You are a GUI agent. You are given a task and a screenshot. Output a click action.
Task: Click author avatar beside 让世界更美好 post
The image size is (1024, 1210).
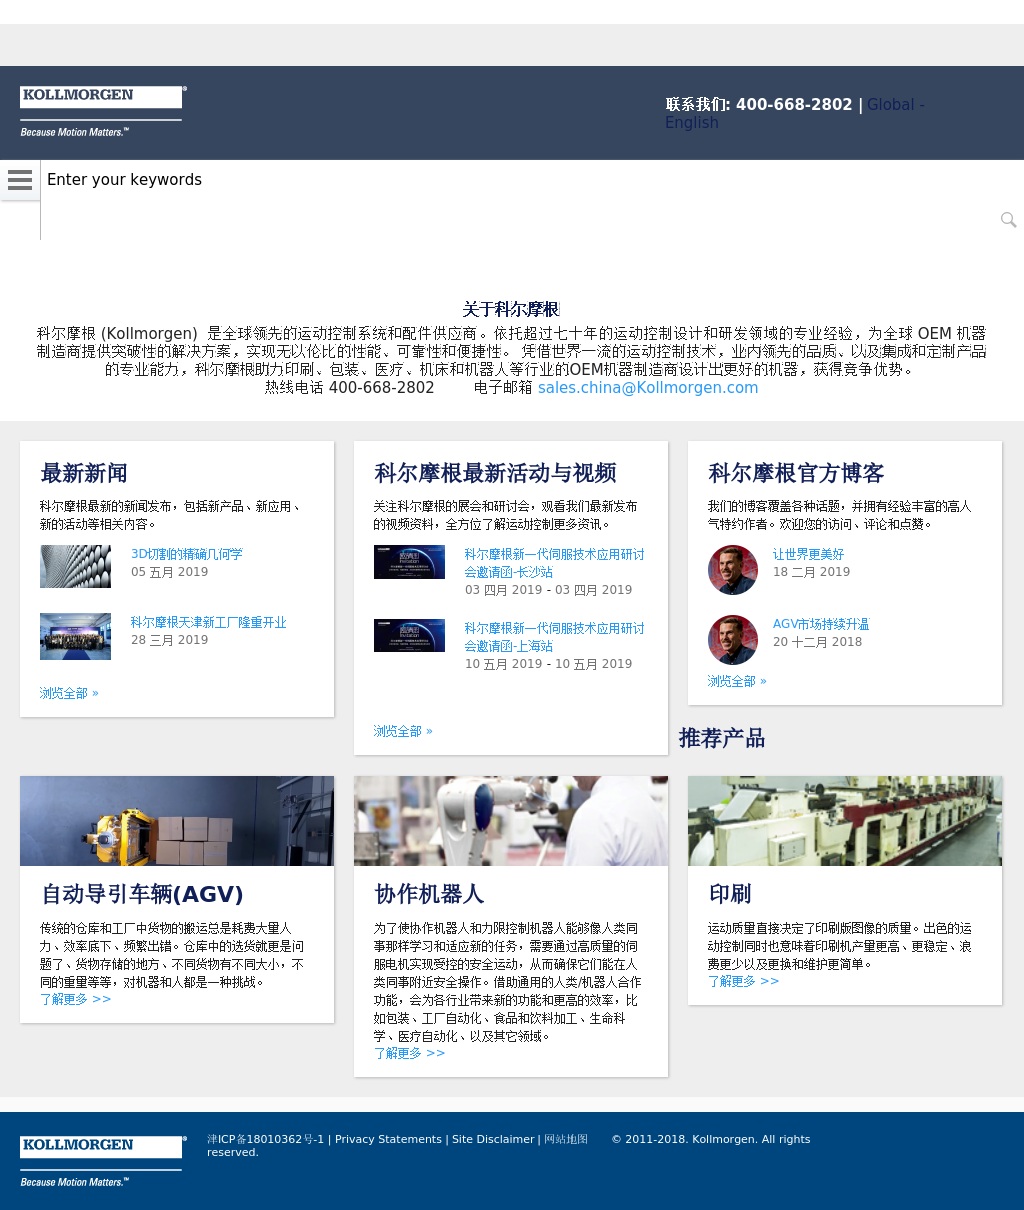[733, 570]
